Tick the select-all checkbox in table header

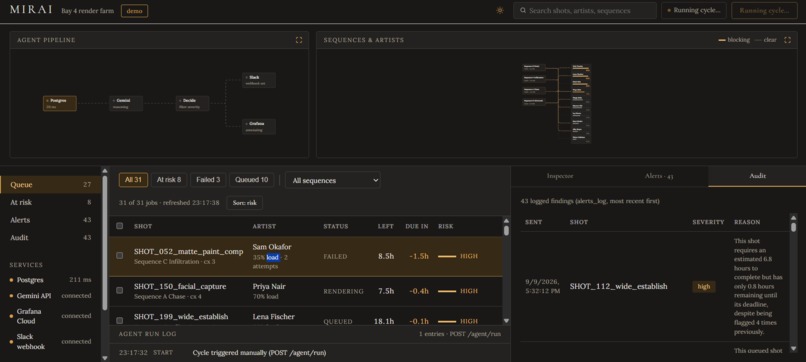[x=120, y=226]
